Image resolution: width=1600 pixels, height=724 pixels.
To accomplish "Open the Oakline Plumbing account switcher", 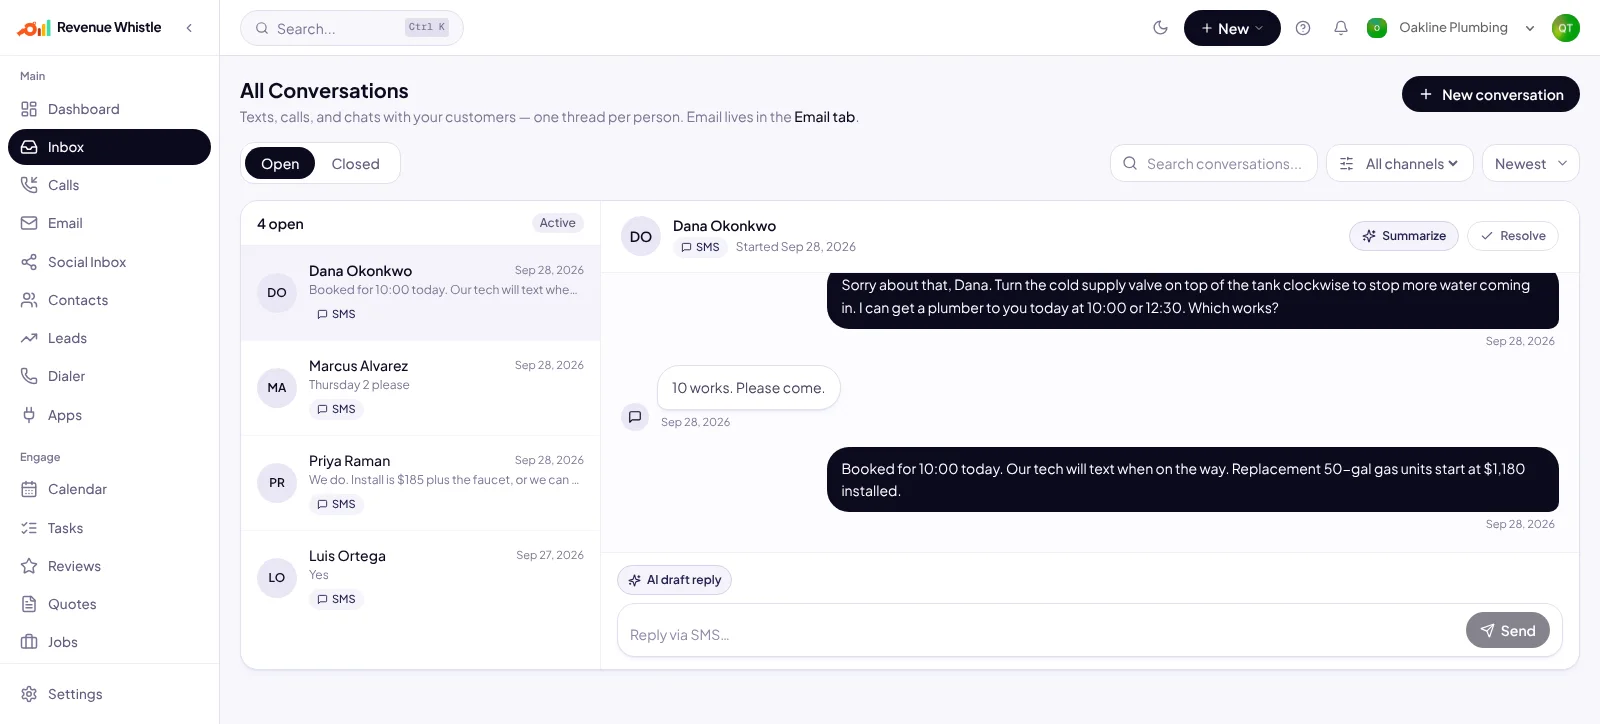I will click(1451, 28).
